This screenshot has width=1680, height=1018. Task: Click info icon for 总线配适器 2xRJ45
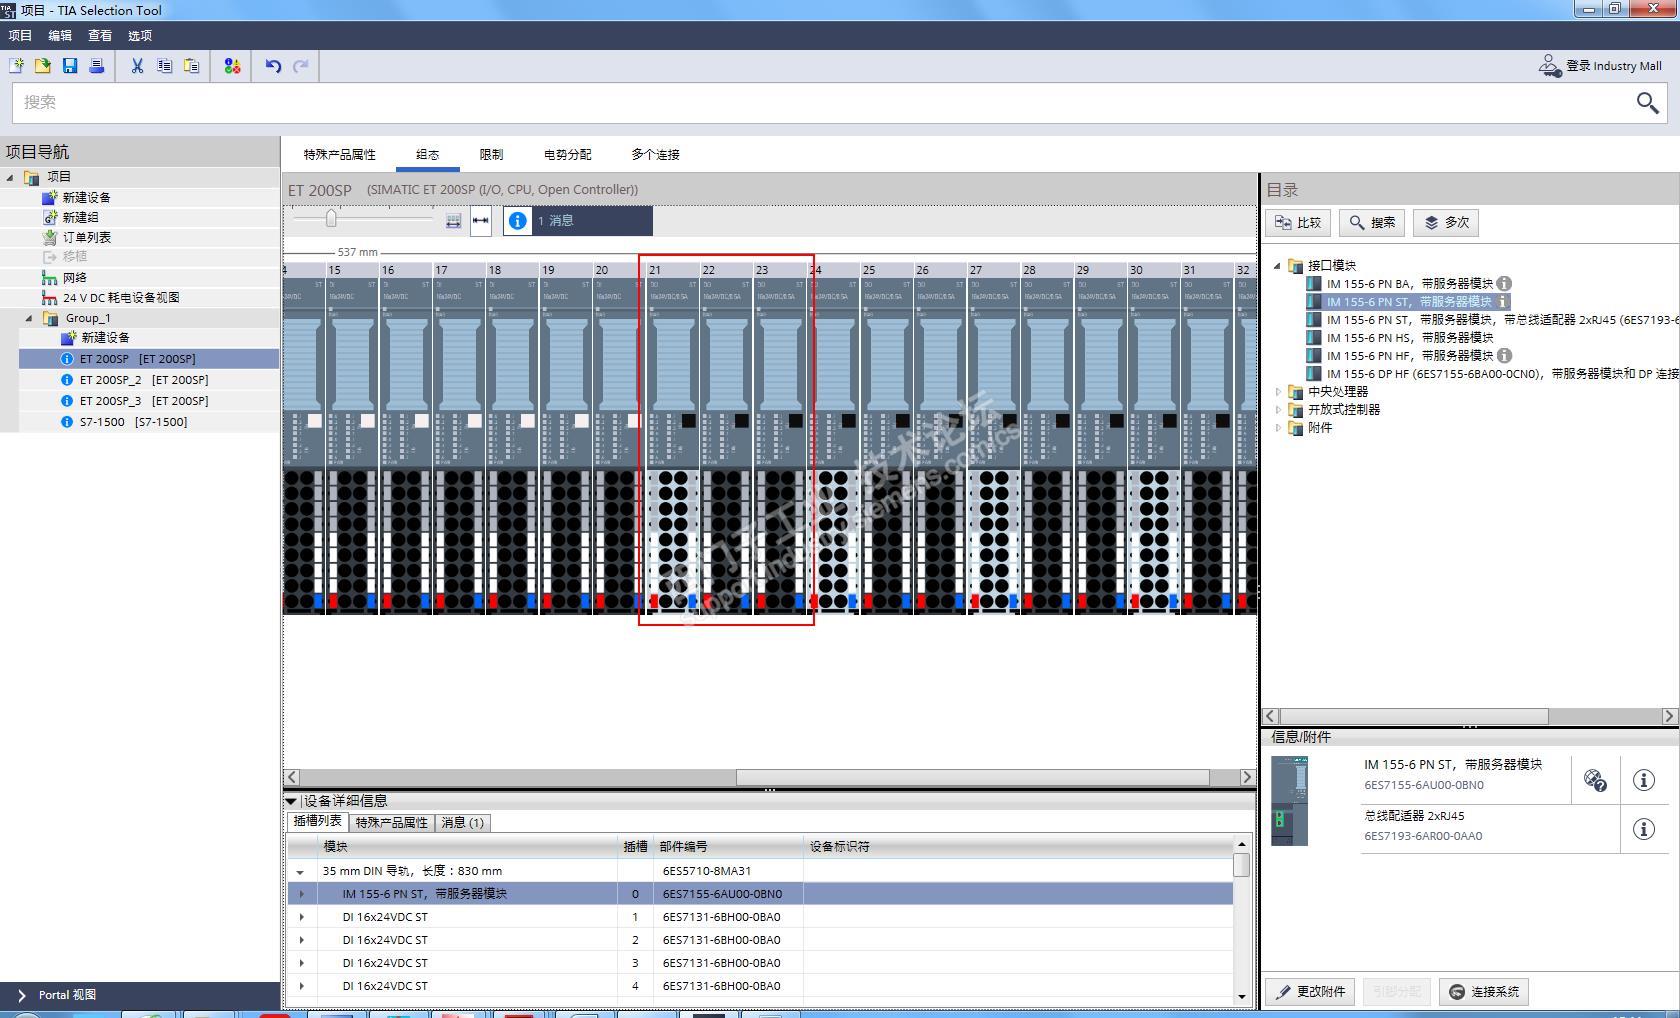1643,829
